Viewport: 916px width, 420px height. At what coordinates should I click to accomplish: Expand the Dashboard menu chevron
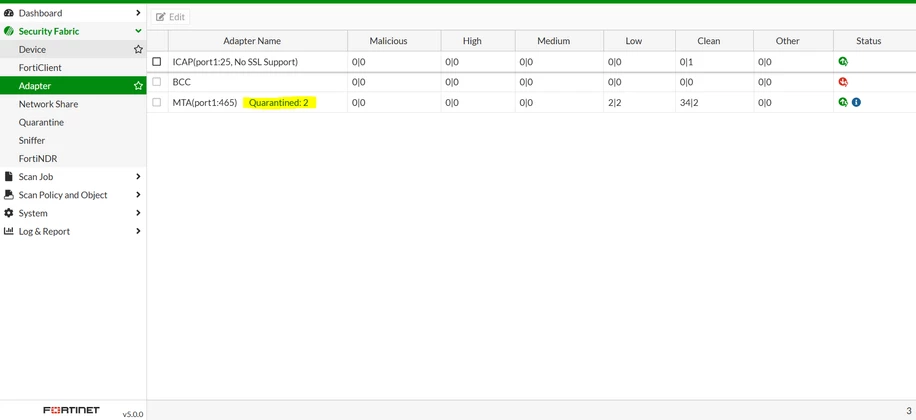138,13
